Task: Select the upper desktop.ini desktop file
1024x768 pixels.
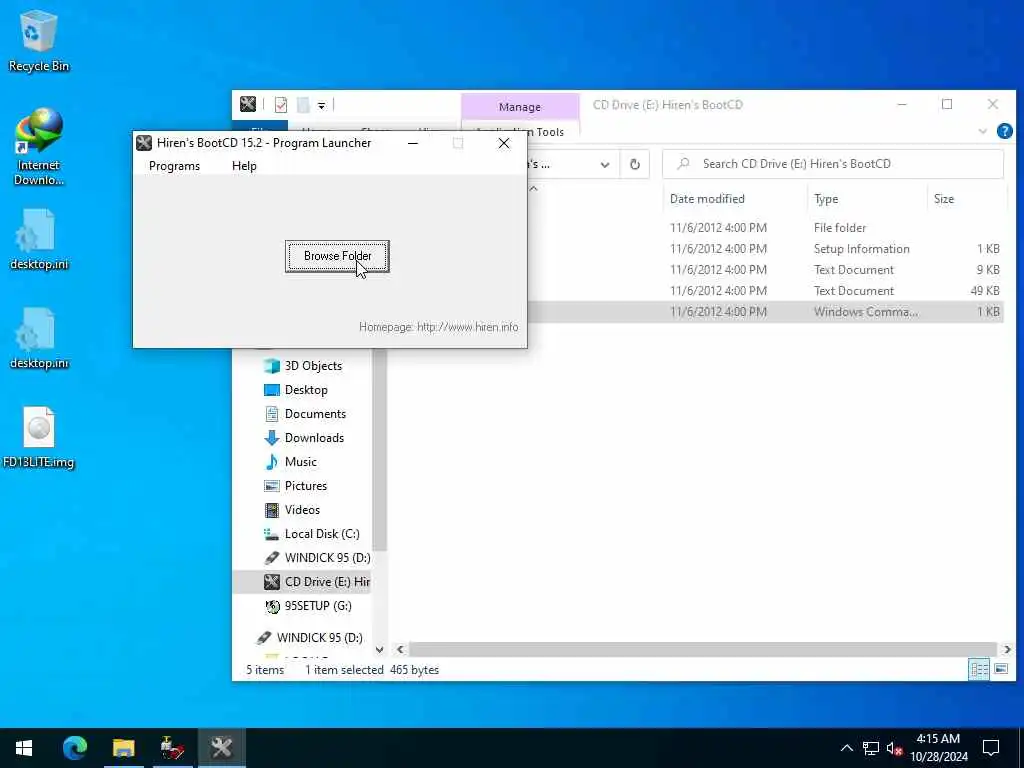Action: (x=39, y=239)
